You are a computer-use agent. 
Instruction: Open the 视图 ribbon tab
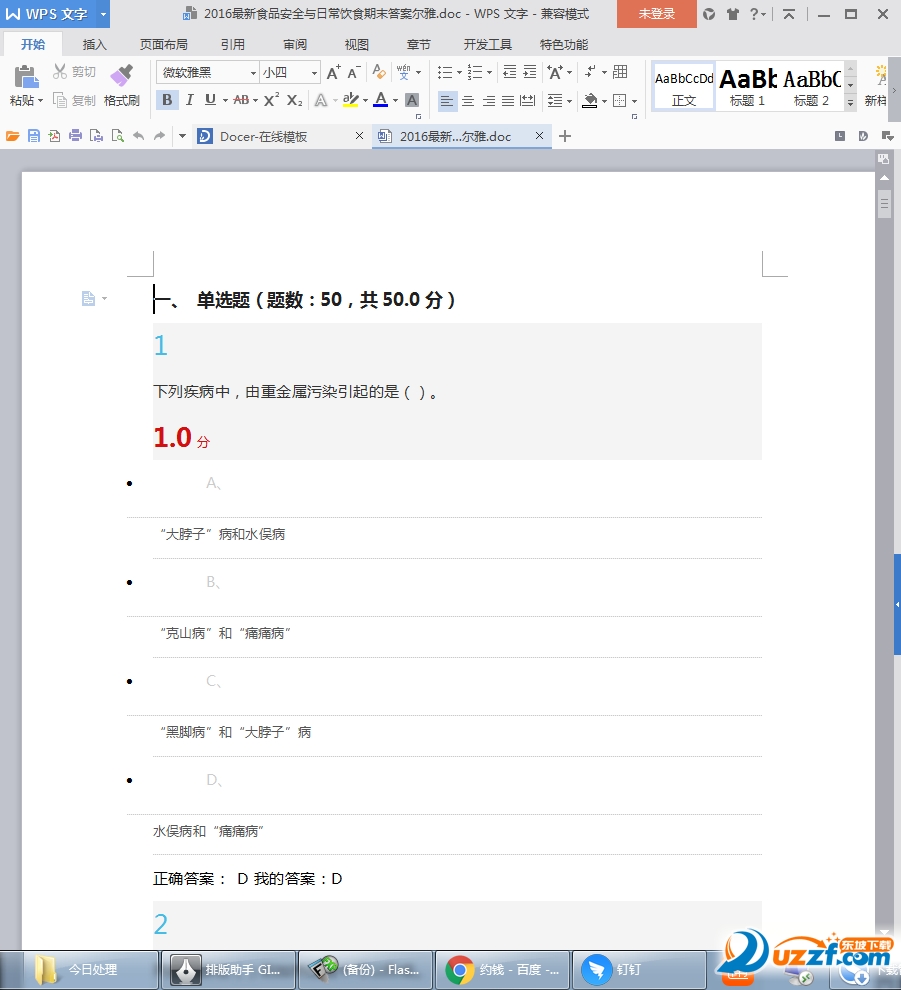point(357,44)
